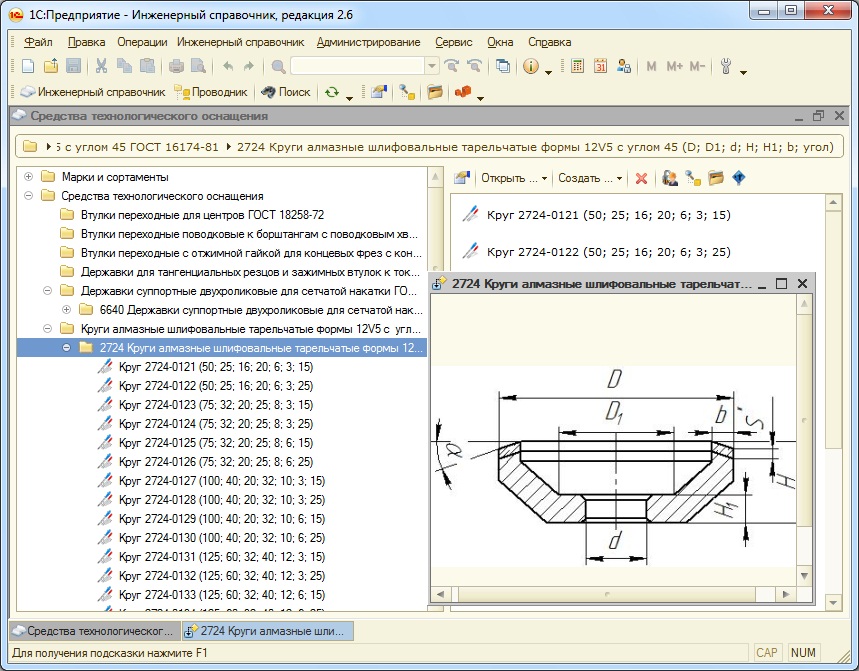Open dropdown arrow beside Создать ...
The image size is (859, 671).
[619, 179]
